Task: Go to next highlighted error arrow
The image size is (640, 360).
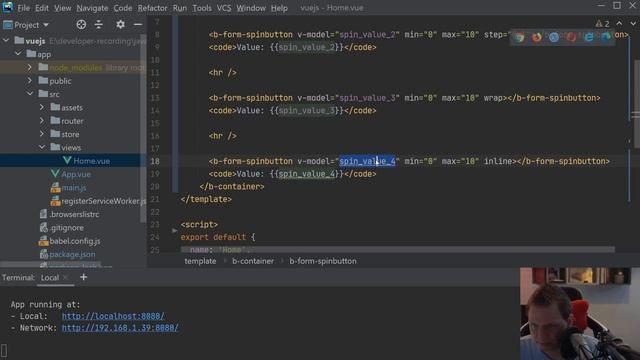Action: coord(633,24)
